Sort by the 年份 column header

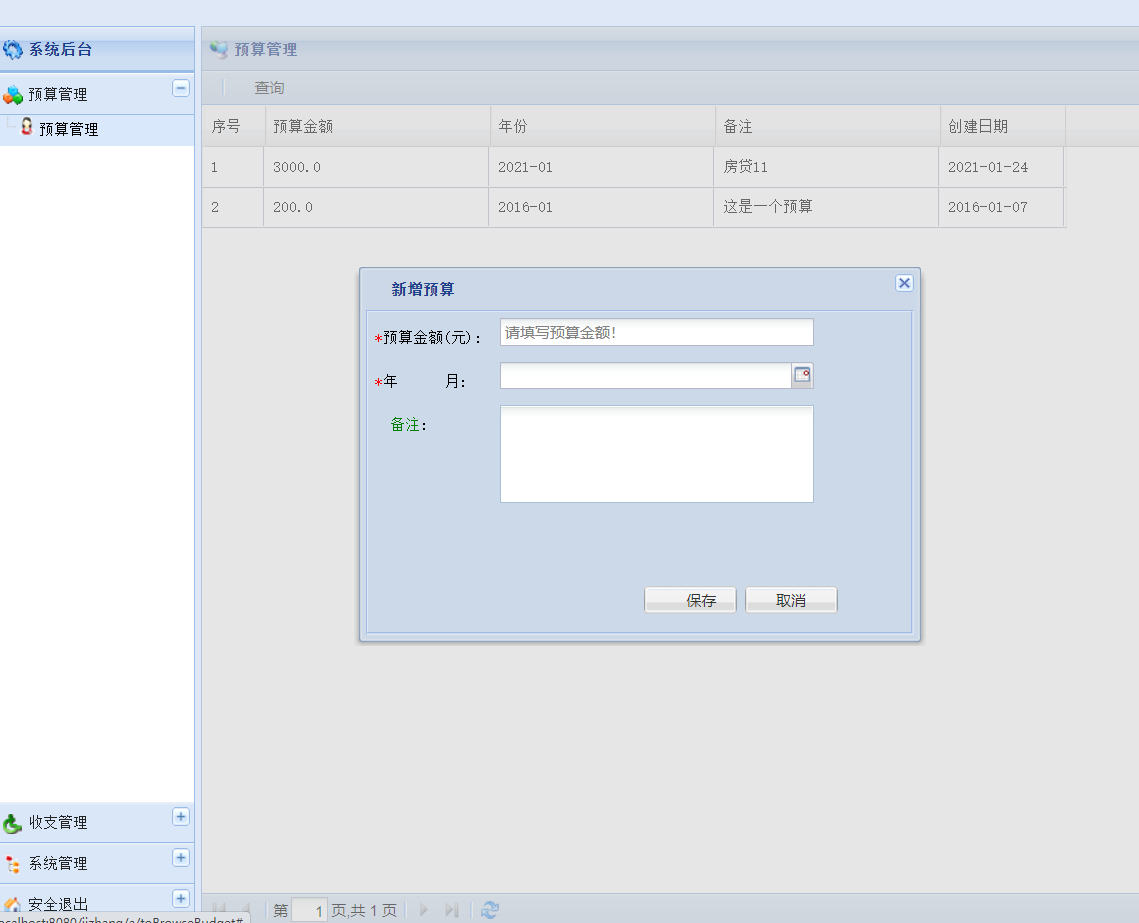(x=603, y=126)
